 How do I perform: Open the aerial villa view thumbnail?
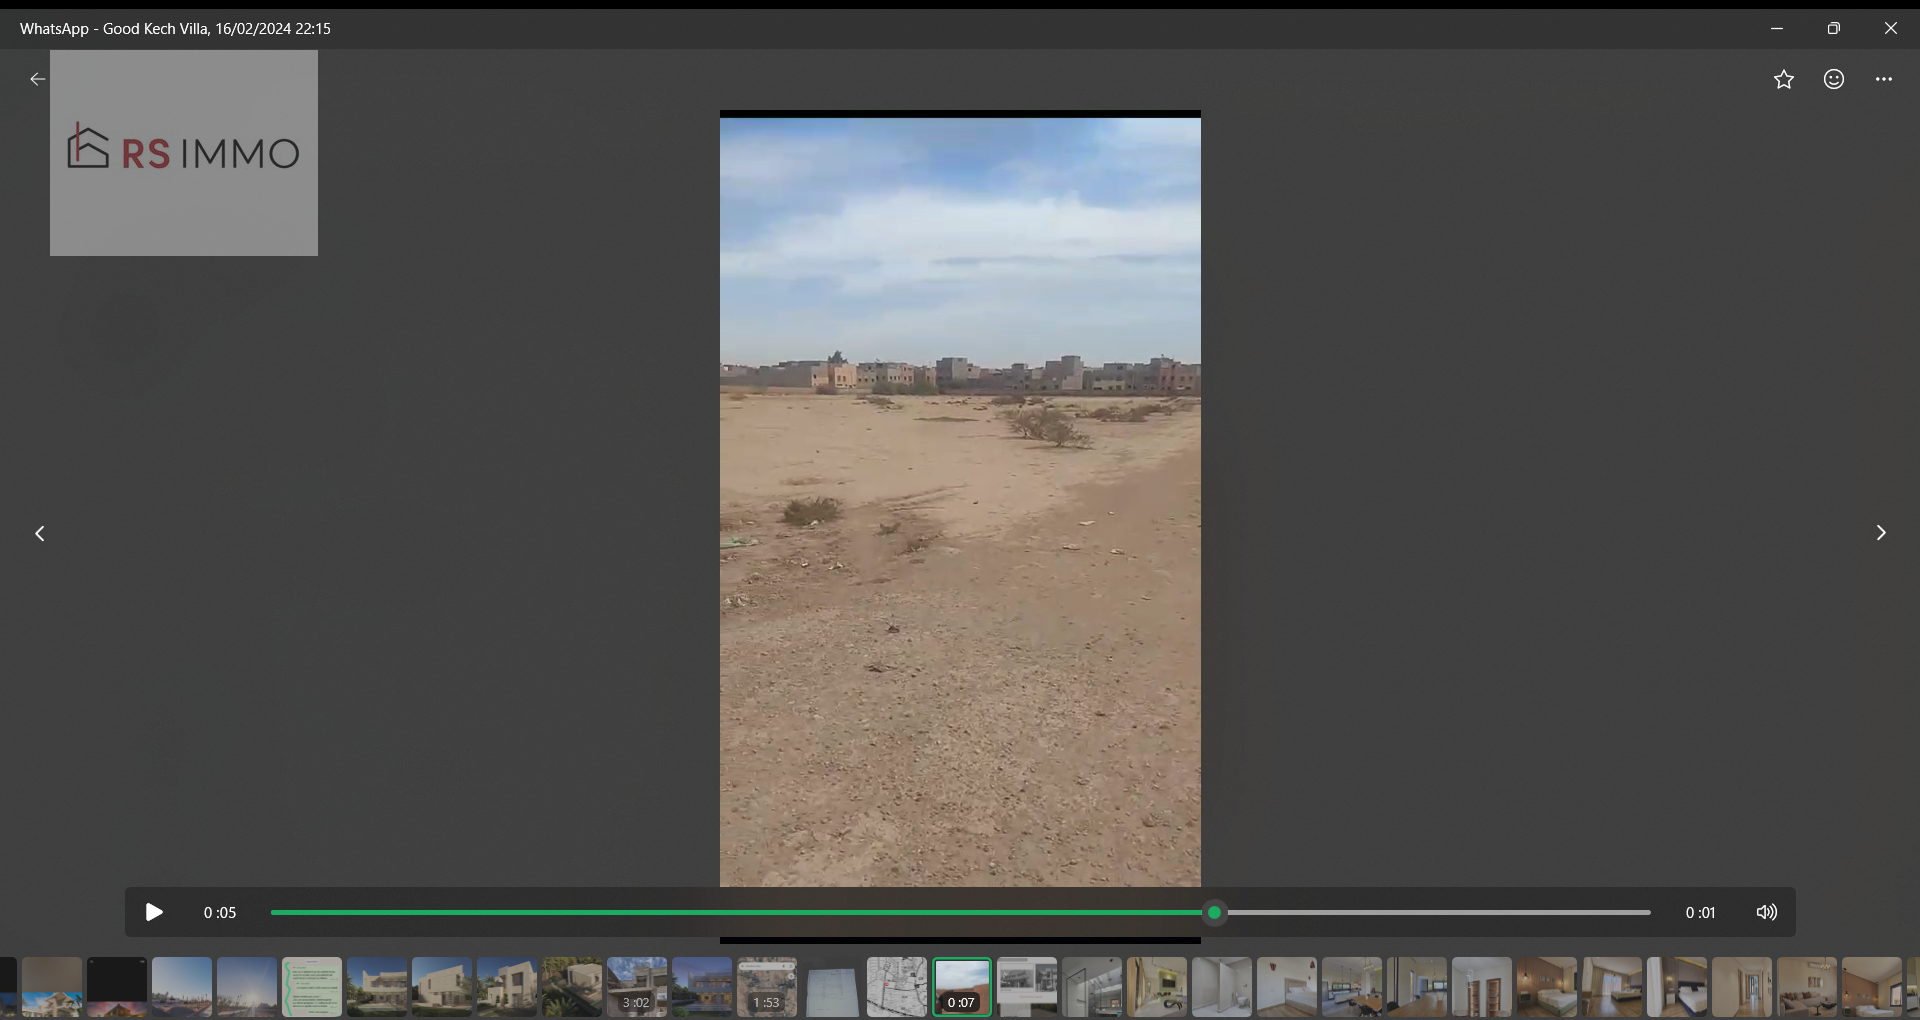tap(572, 987)
